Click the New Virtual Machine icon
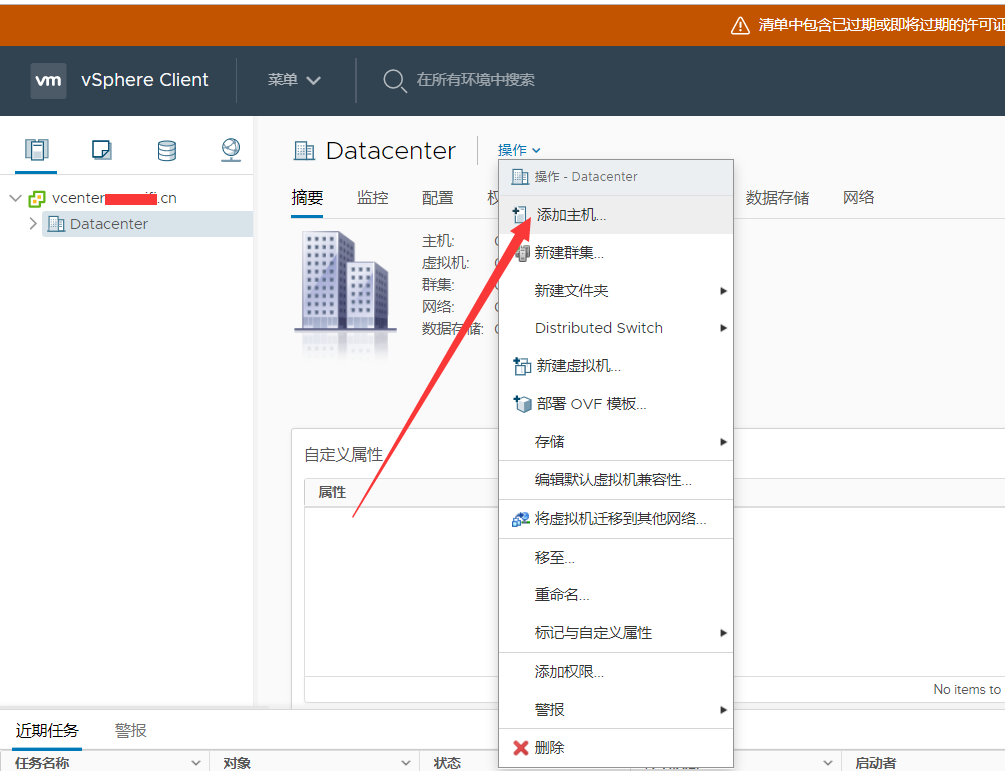 coord(522,366)
